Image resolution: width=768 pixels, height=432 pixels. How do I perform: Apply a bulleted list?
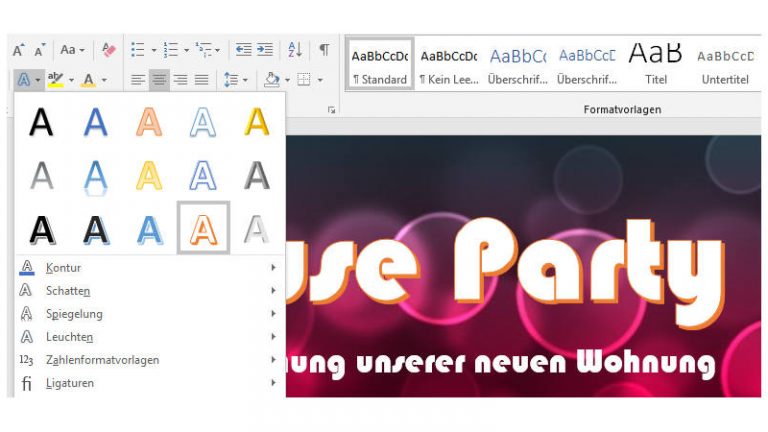[x=137, y=49]
